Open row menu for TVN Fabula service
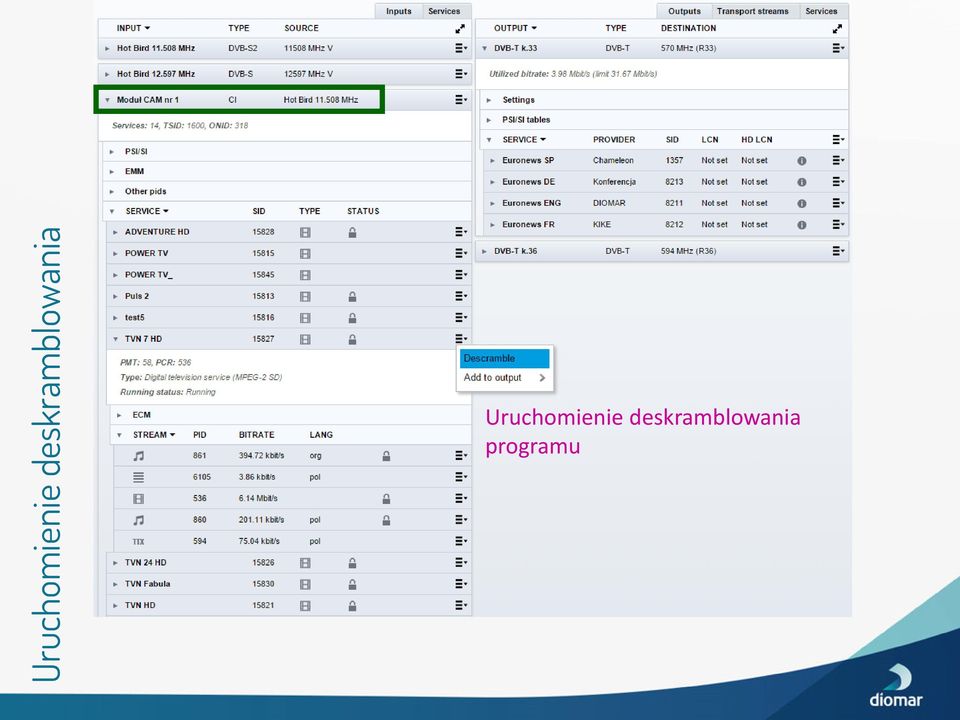 point(461,583)
